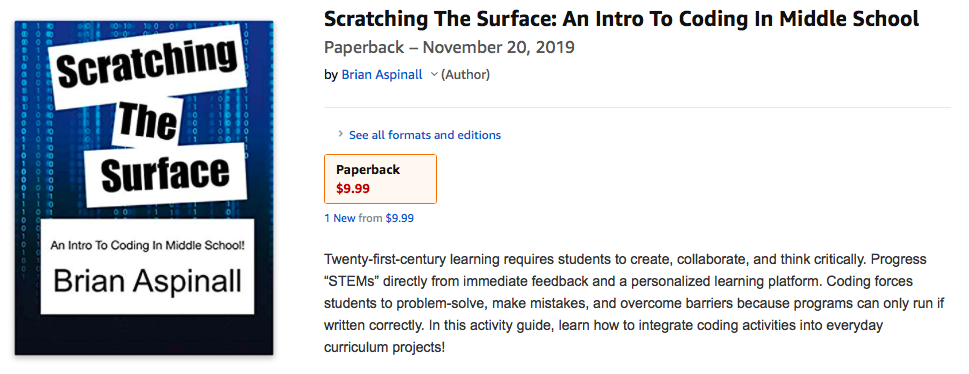Open the book cover image
The width and height of the screenshot is (969, 374).
click(x=144, y=188)
